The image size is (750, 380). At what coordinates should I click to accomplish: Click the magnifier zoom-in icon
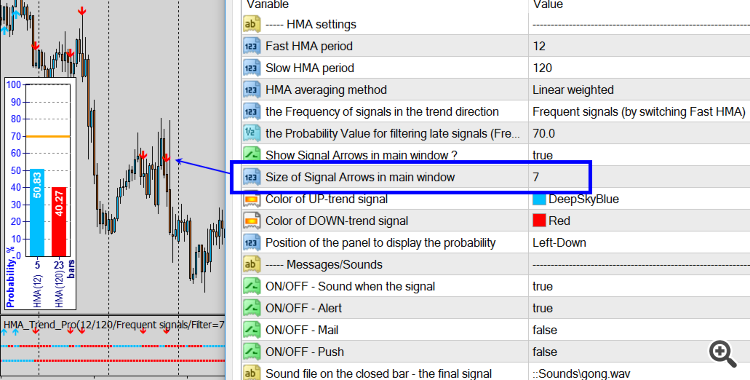[x=722, y=353]
